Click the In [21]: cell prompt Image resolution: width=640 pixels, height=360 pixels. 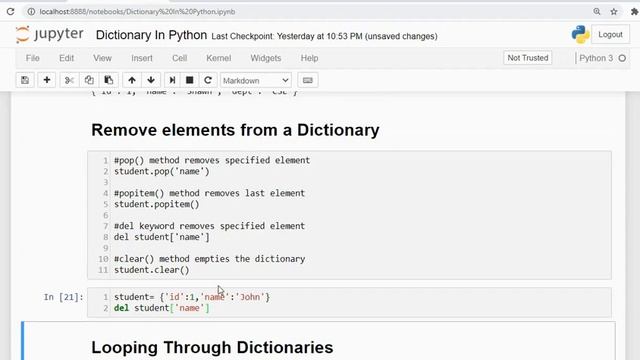click(63, 297)
